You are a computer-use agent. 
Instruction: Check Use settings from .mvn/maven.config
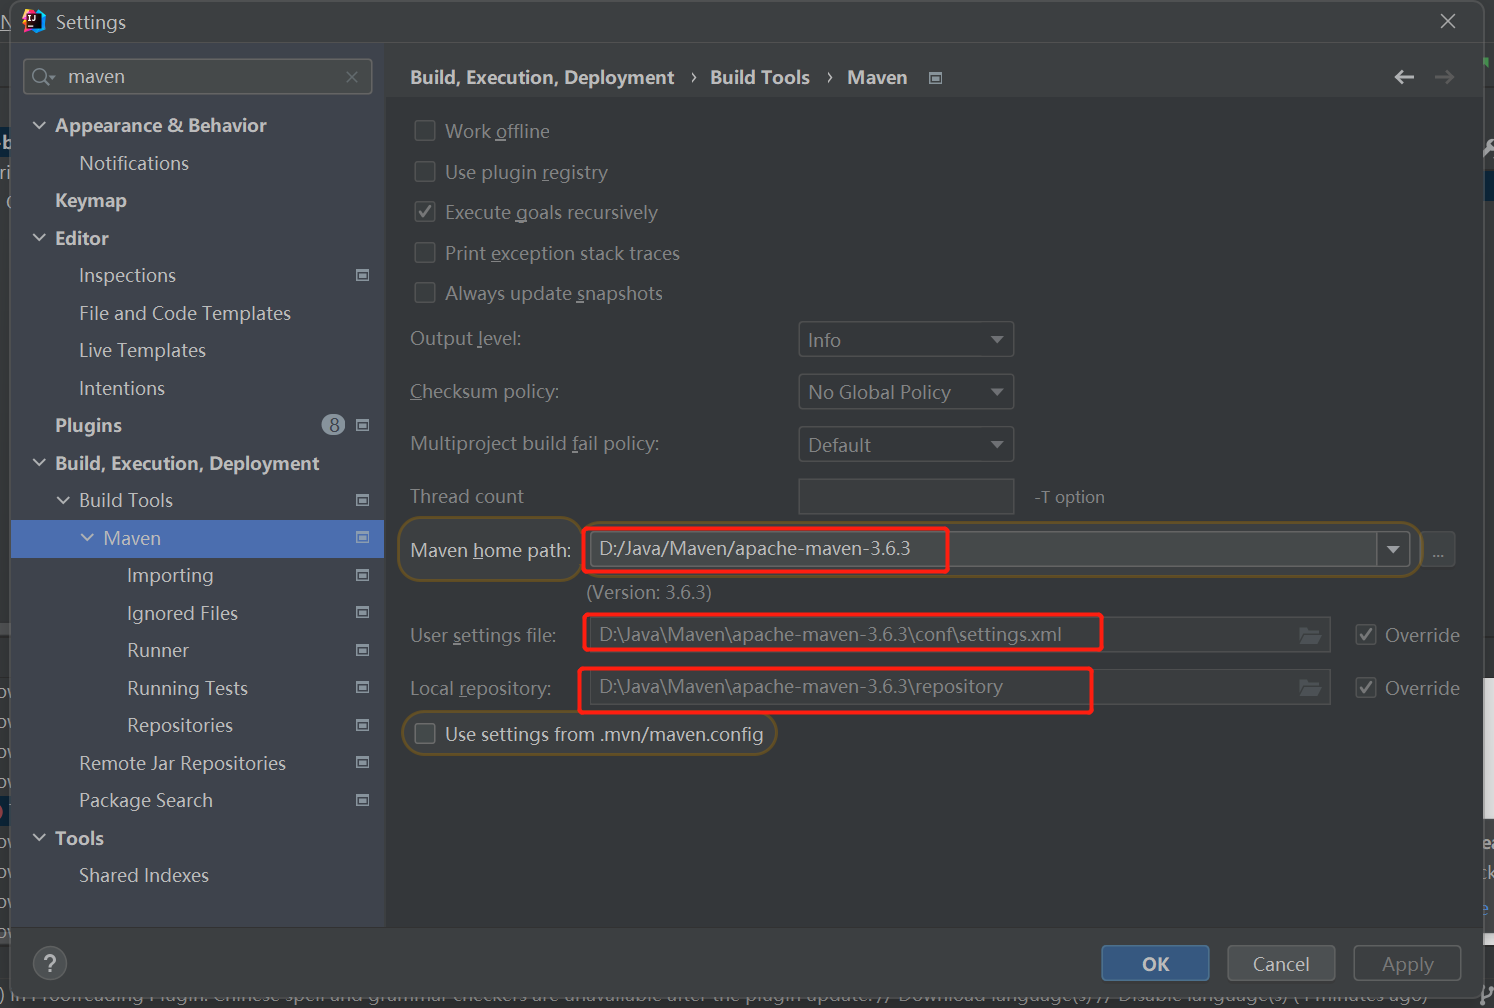[425, 734]
